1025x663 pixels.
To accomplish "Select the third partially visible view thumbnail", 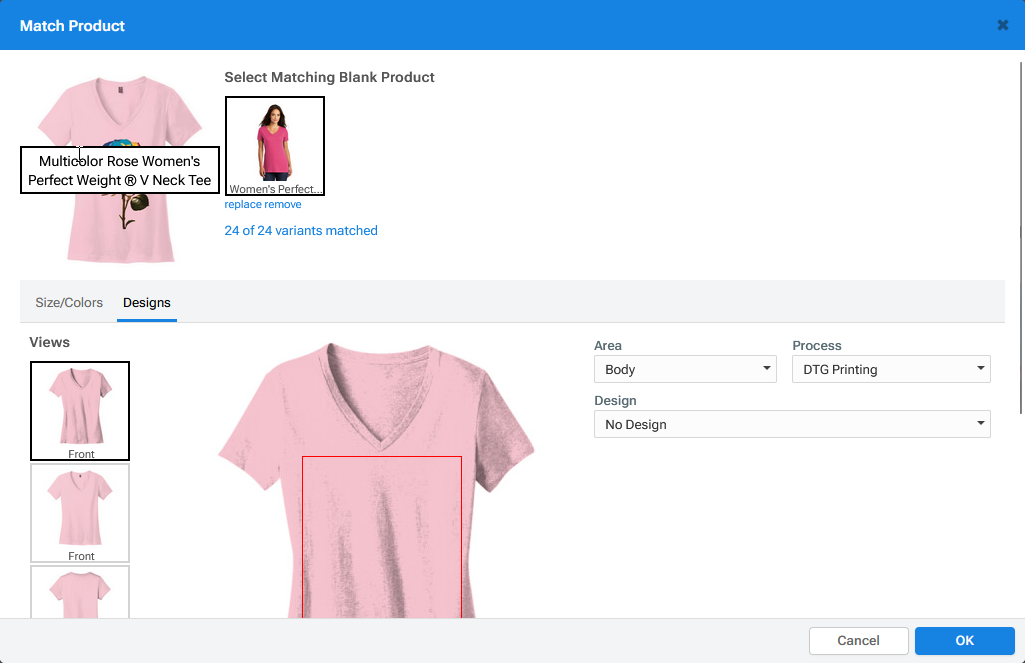I will point(80,592).
